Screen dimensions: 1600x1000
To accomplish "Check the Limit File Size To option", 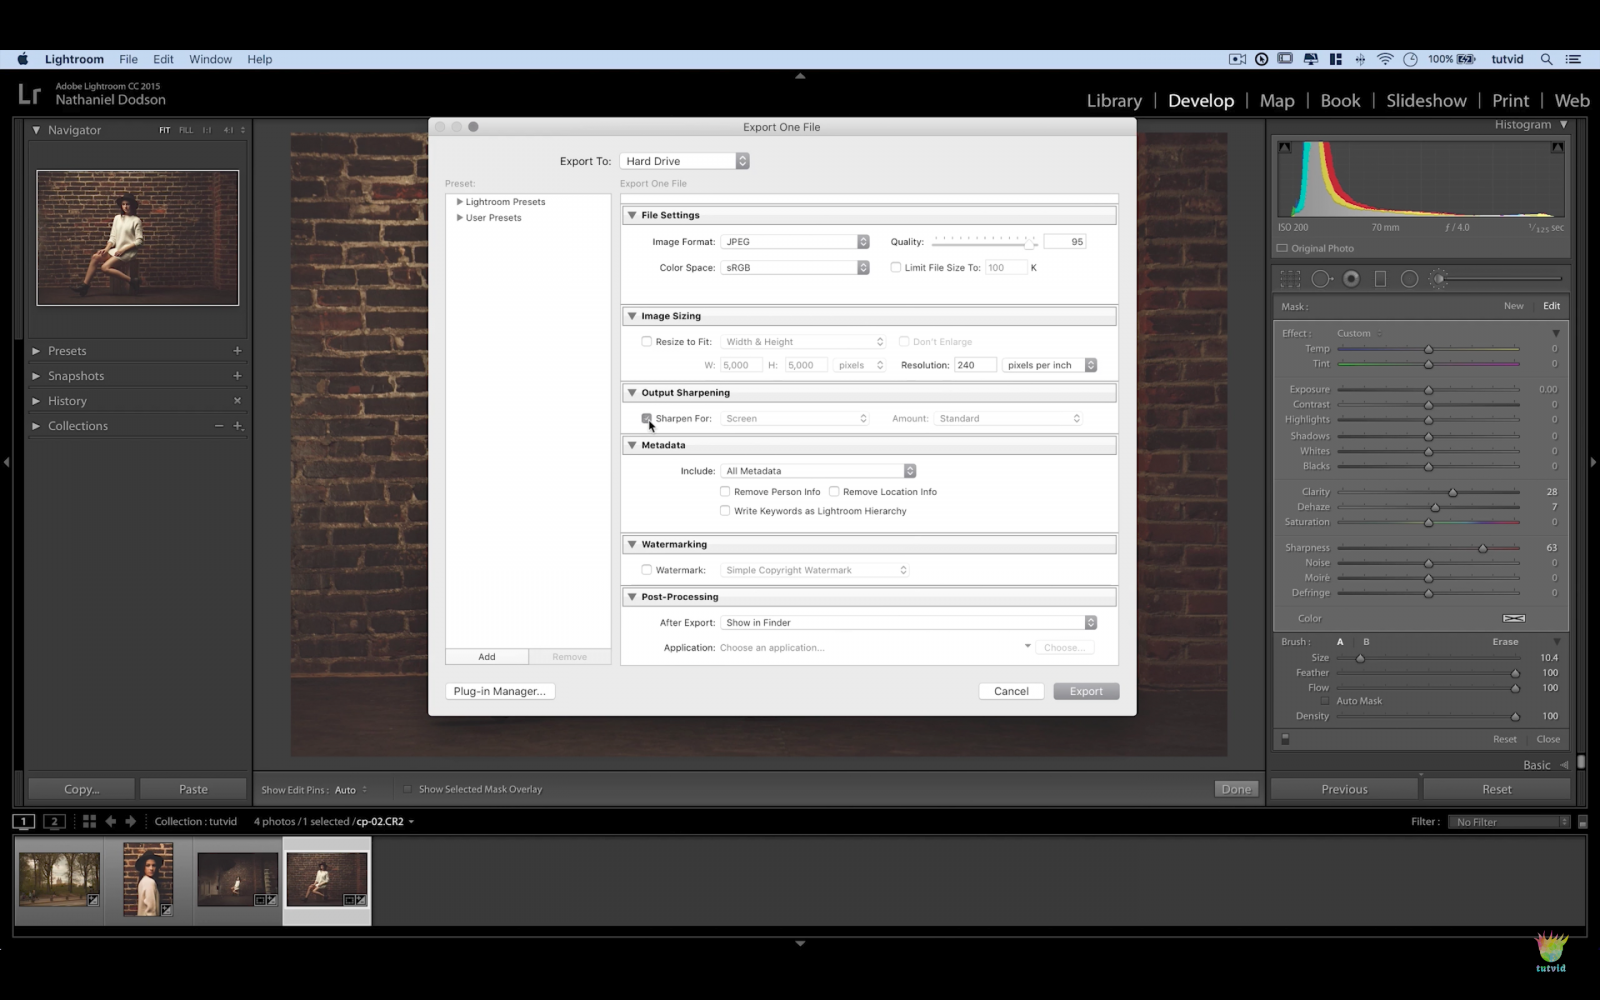I will point(896,267).
